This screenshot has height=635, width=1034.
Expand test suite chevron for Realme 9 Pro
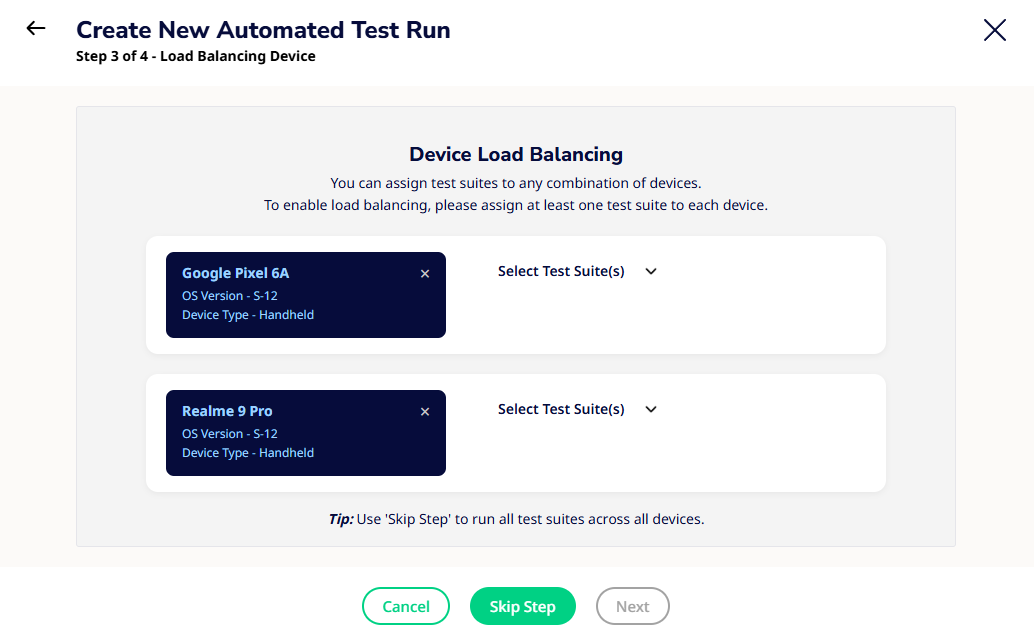point(651,409)
